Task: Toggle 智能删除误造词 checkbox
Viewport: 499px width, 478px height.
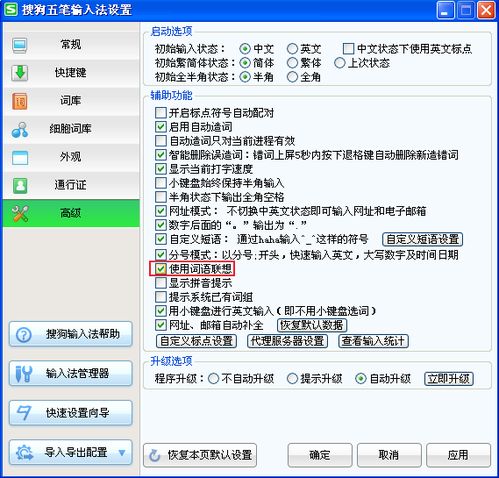Action: (161, 155)
